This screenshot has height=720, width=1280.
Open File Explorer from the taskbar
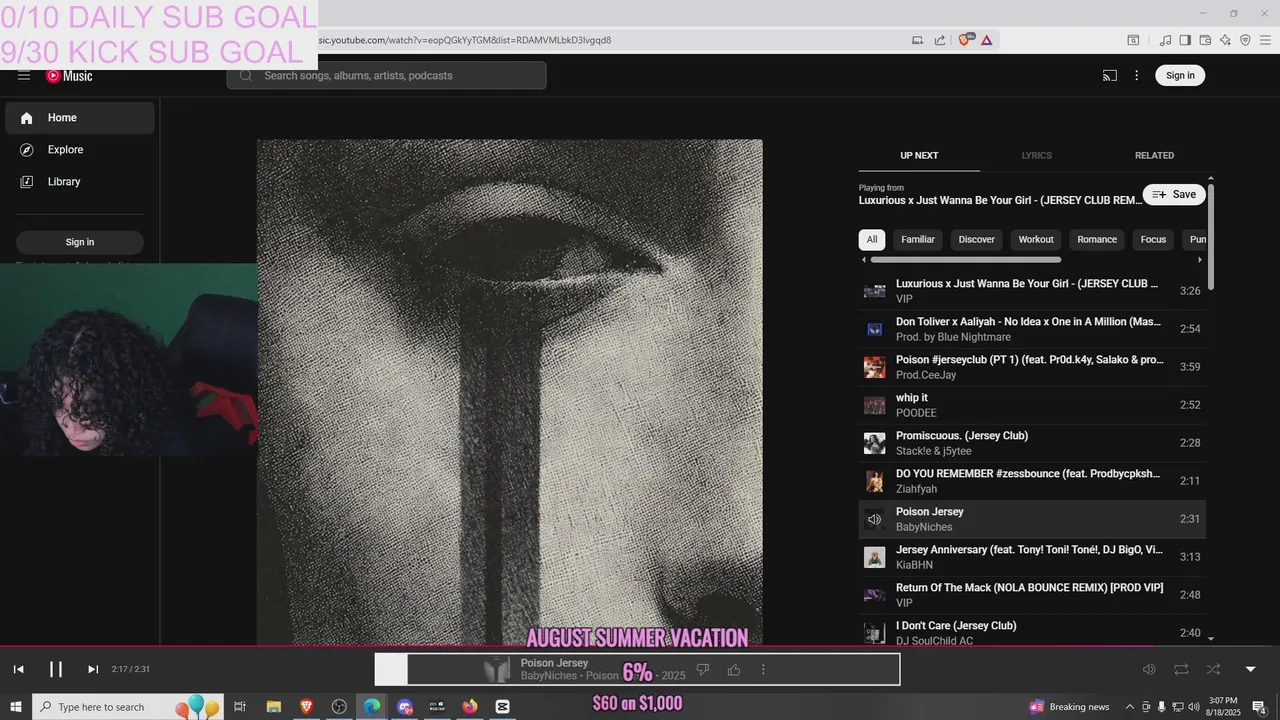point(273,707)
